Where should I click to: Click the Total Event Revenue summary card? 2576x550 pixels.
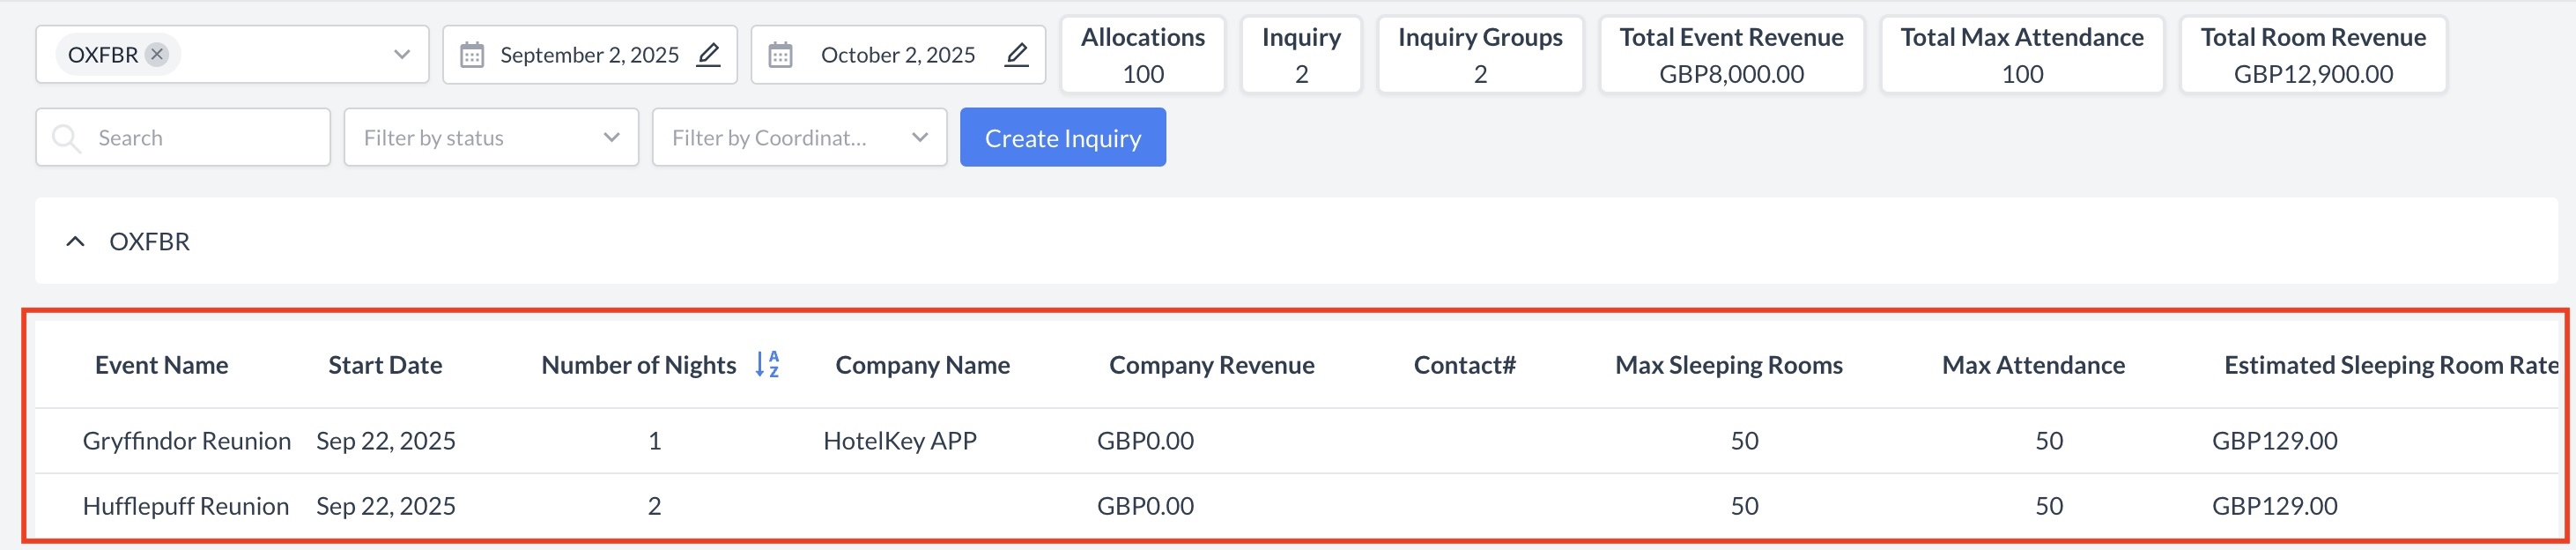coord(1730,55)
